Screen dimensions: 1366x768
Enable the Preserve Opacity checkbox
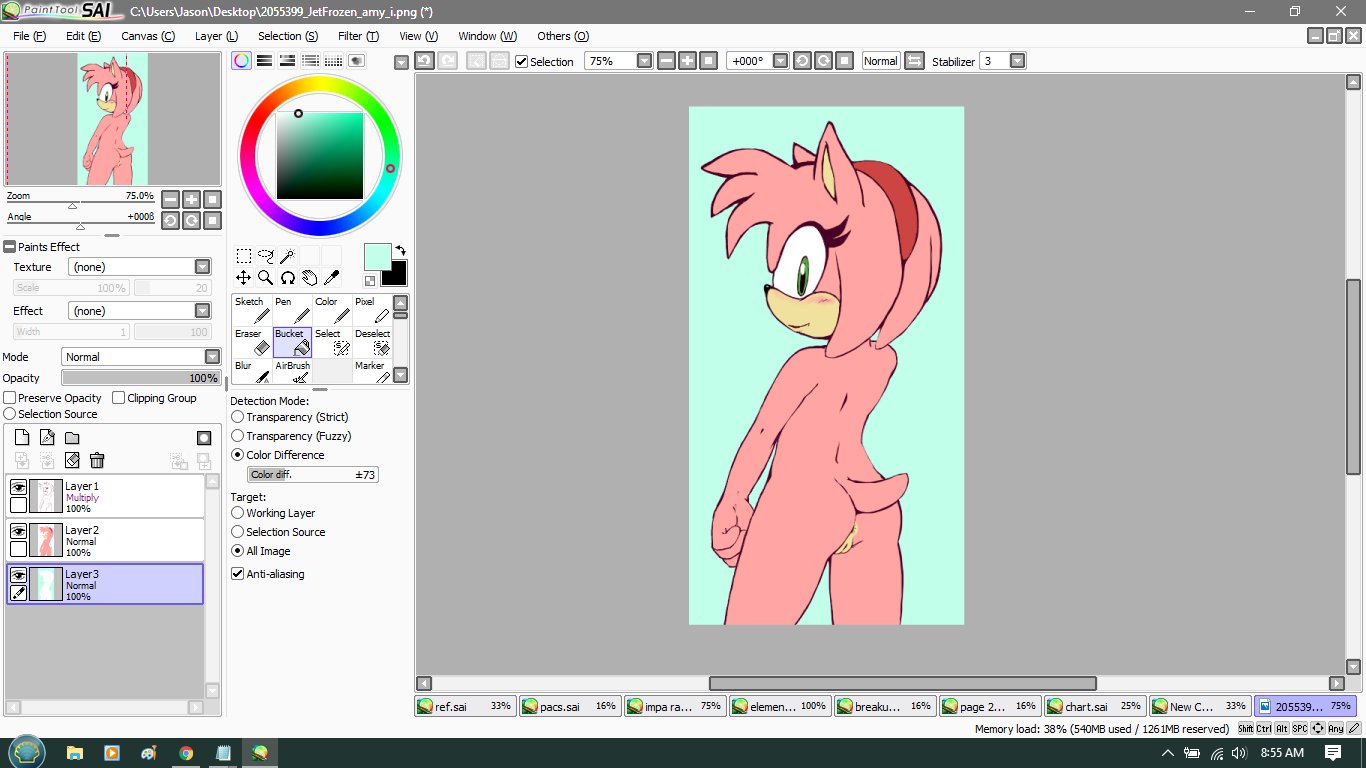10,398
